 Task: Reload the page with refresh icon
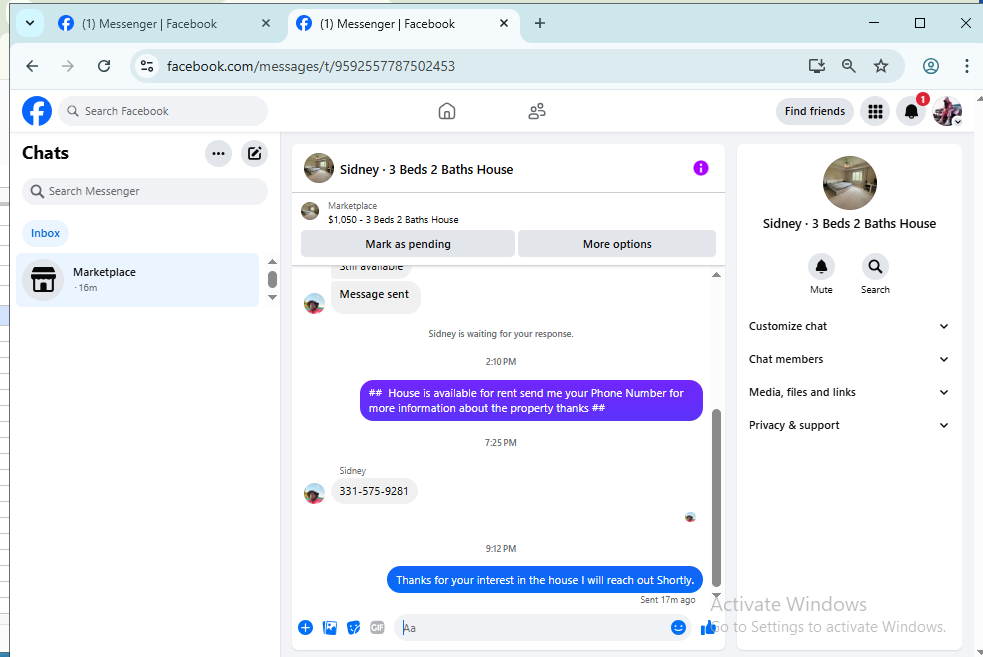tap(104, 66)
